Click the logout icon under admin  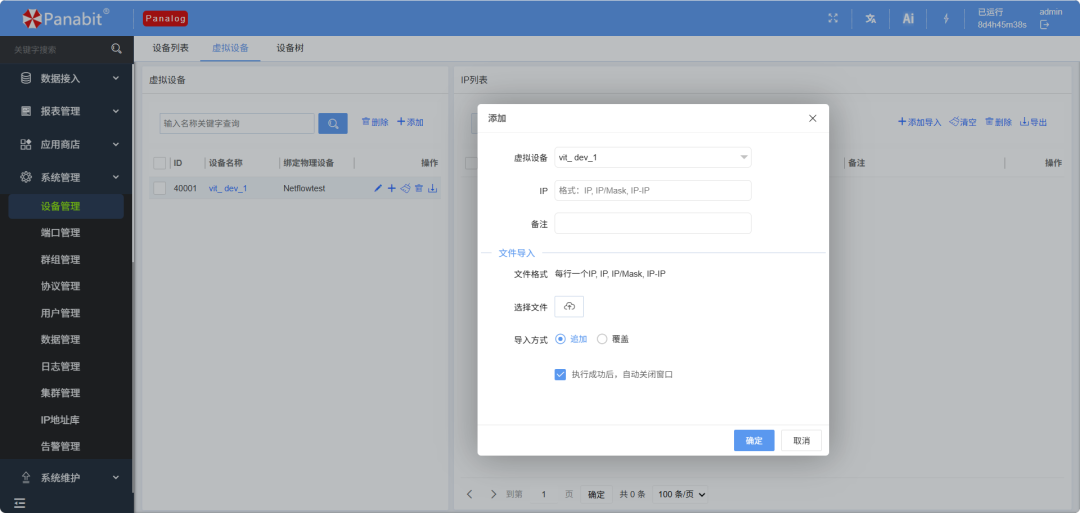pos(1045,25)
